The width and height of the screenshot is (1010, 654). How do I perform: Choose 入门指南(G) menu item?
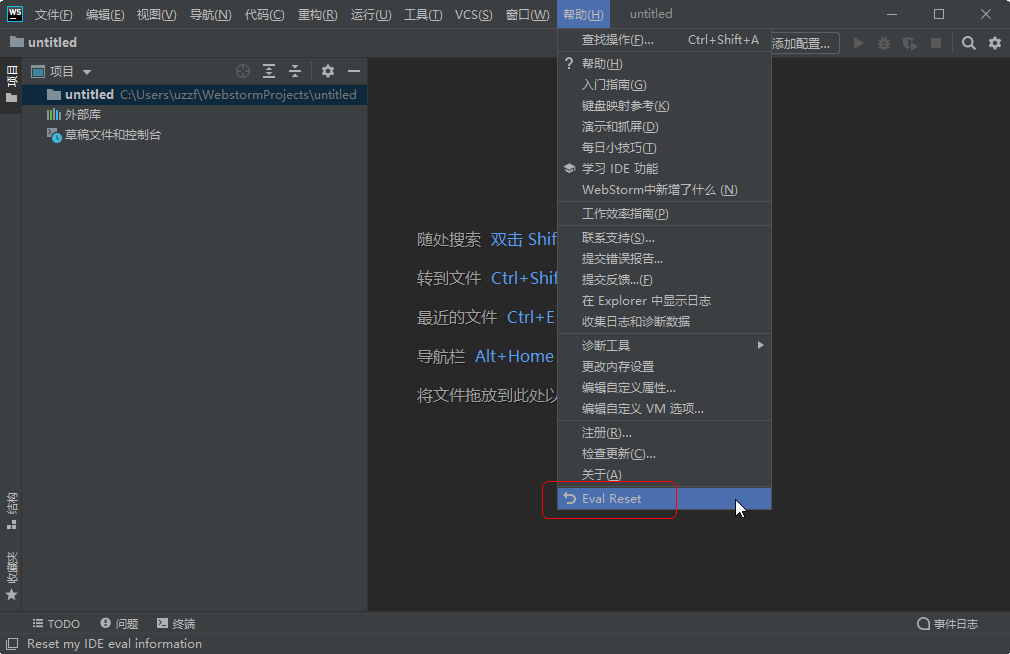[x=664, y=85]
